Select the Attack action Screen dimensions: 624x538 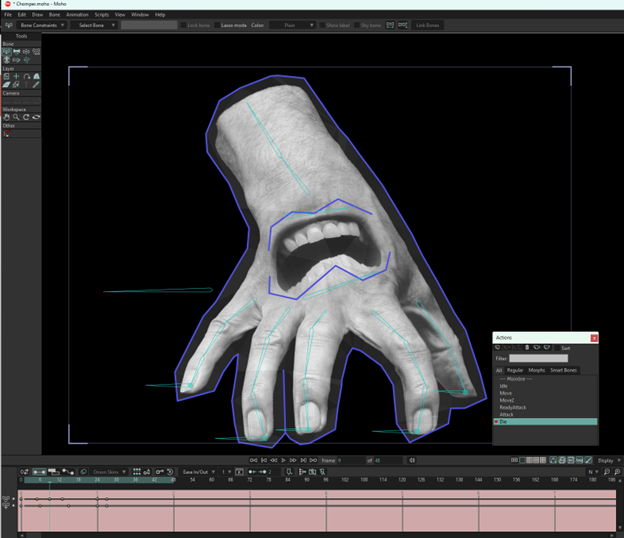pyautogui.click(x=545, y=415)
